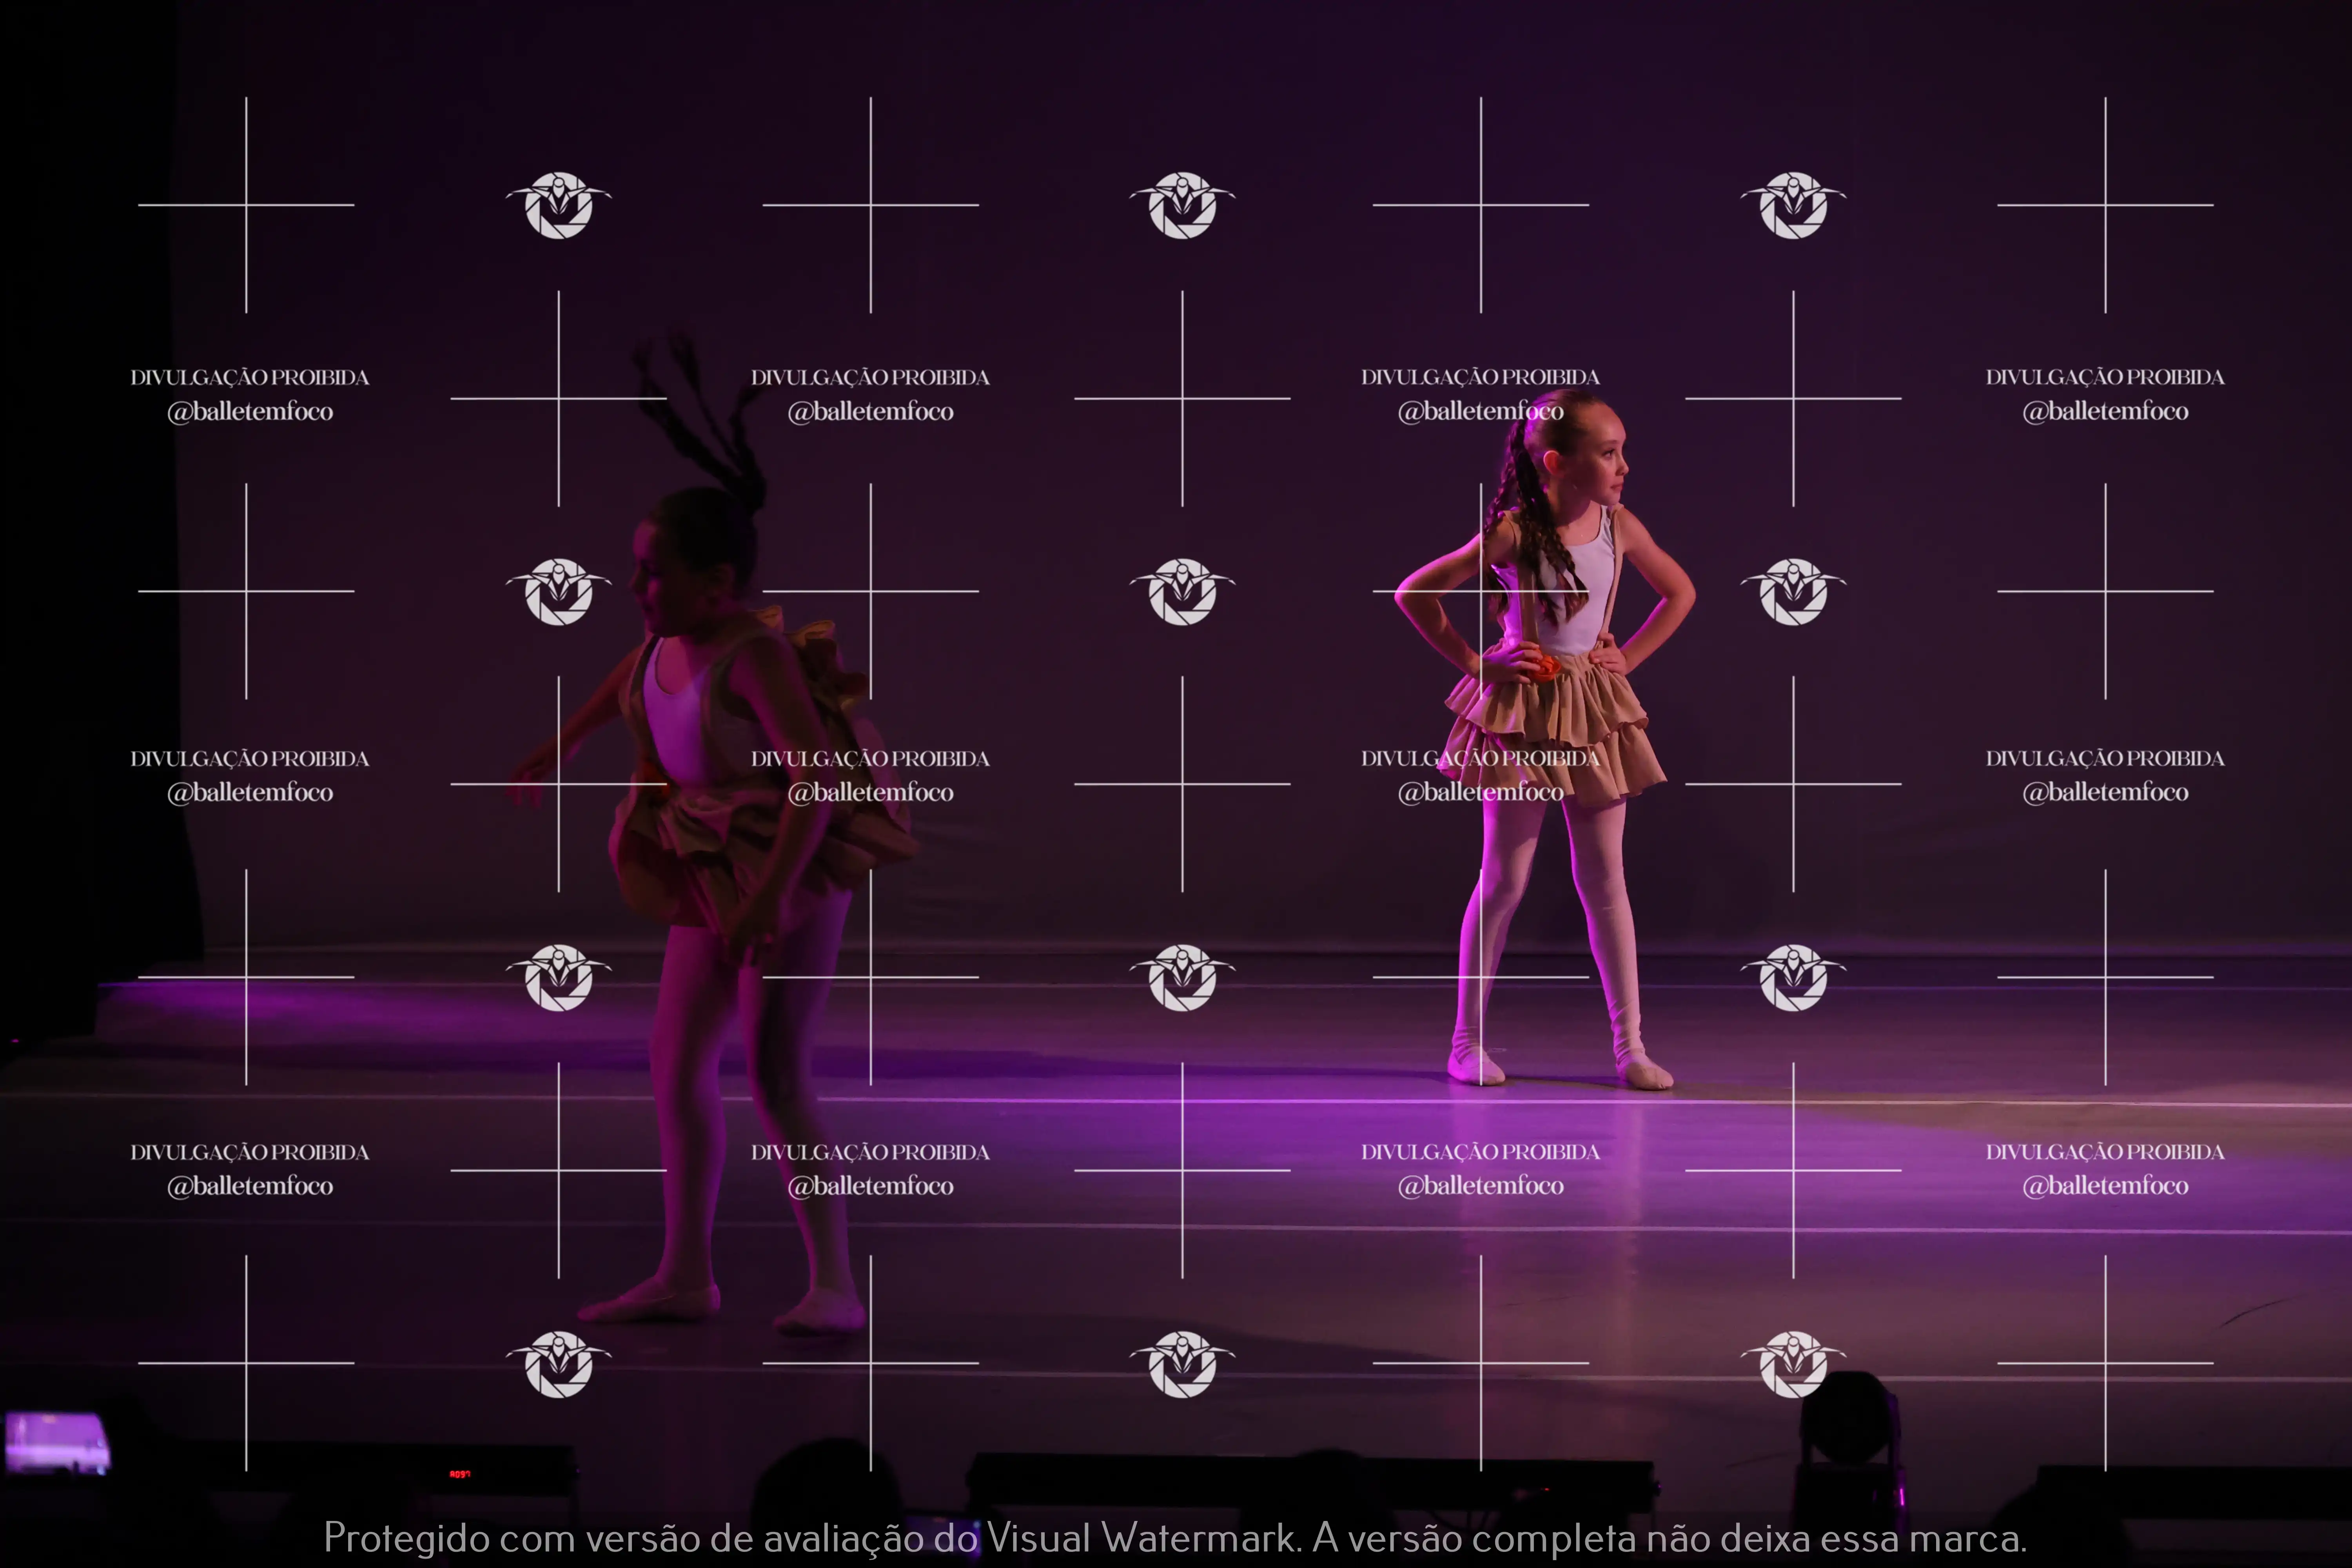2352x1568 pixels.
Task: Click camera logo beside left dancer's face
Action: pos(558,591)
